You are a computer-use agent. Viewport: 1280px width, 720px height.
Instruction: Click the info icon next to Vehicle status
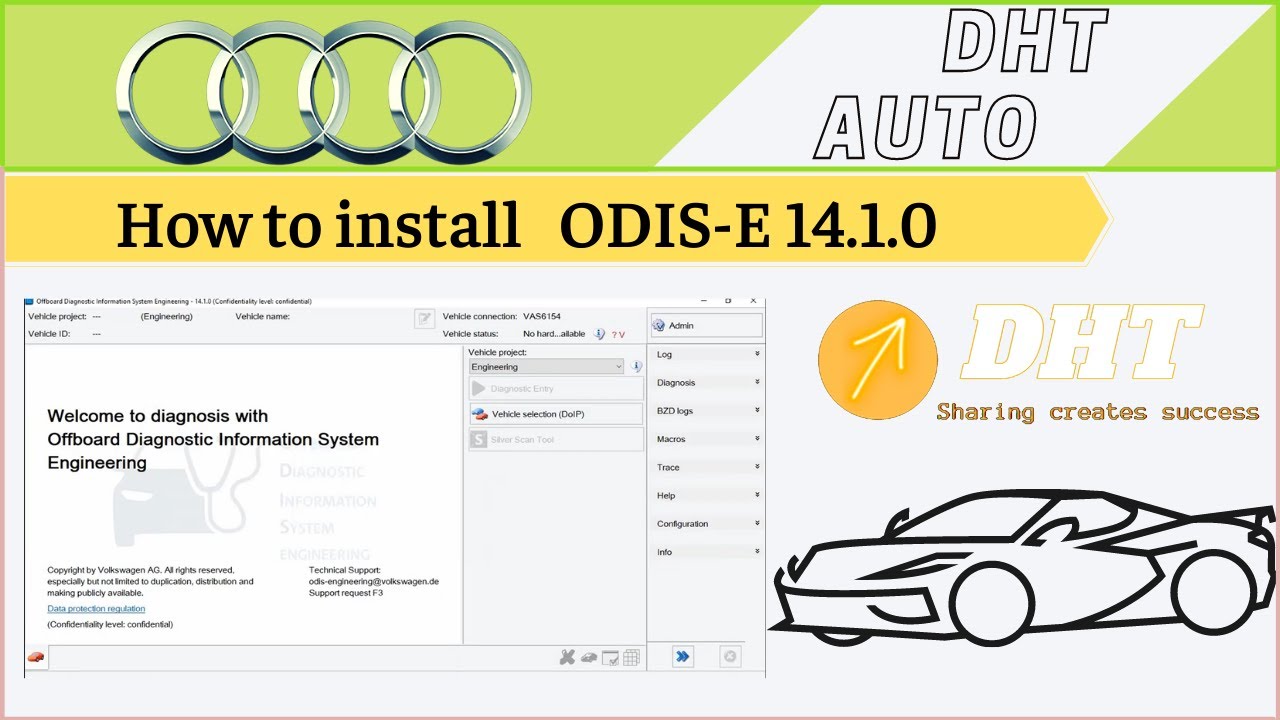click(x=599, y=334)
